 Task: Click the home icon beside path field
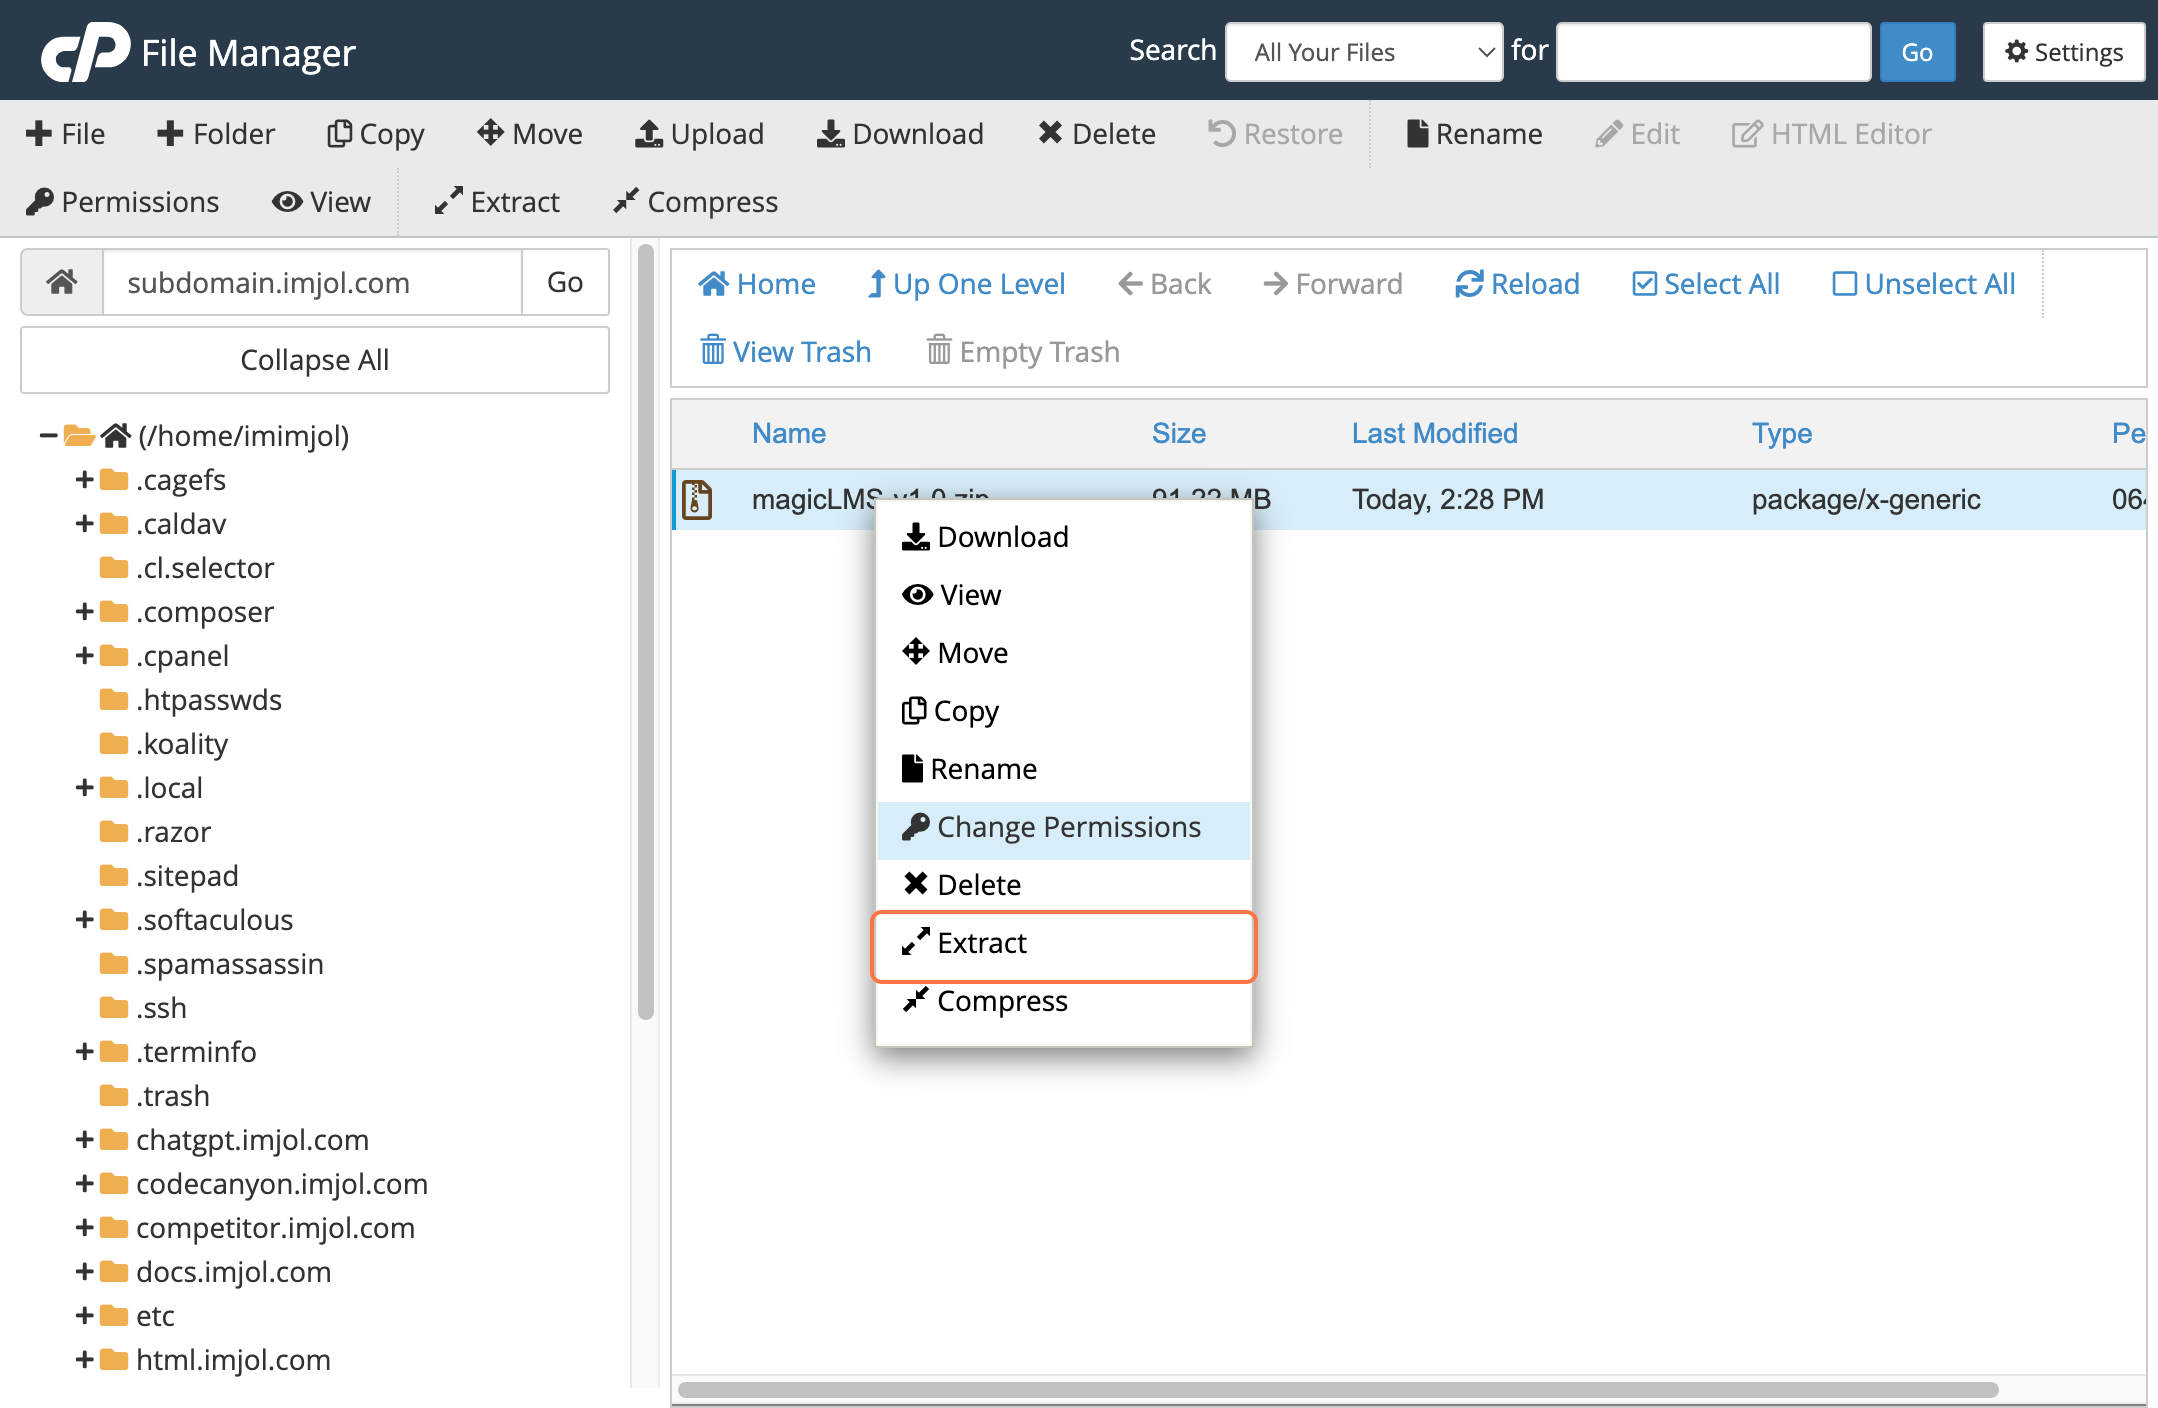62,282
